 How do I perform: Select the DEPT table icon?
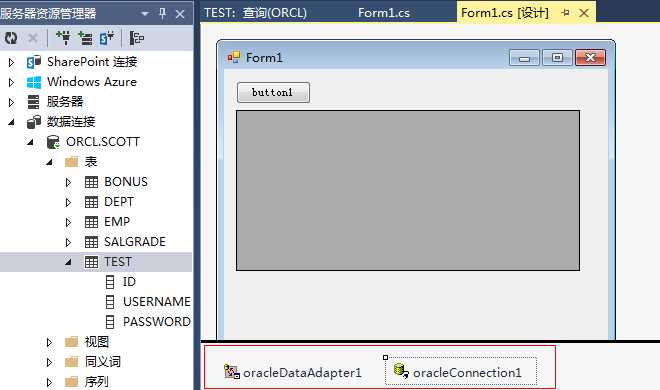[x=91, y=202]
